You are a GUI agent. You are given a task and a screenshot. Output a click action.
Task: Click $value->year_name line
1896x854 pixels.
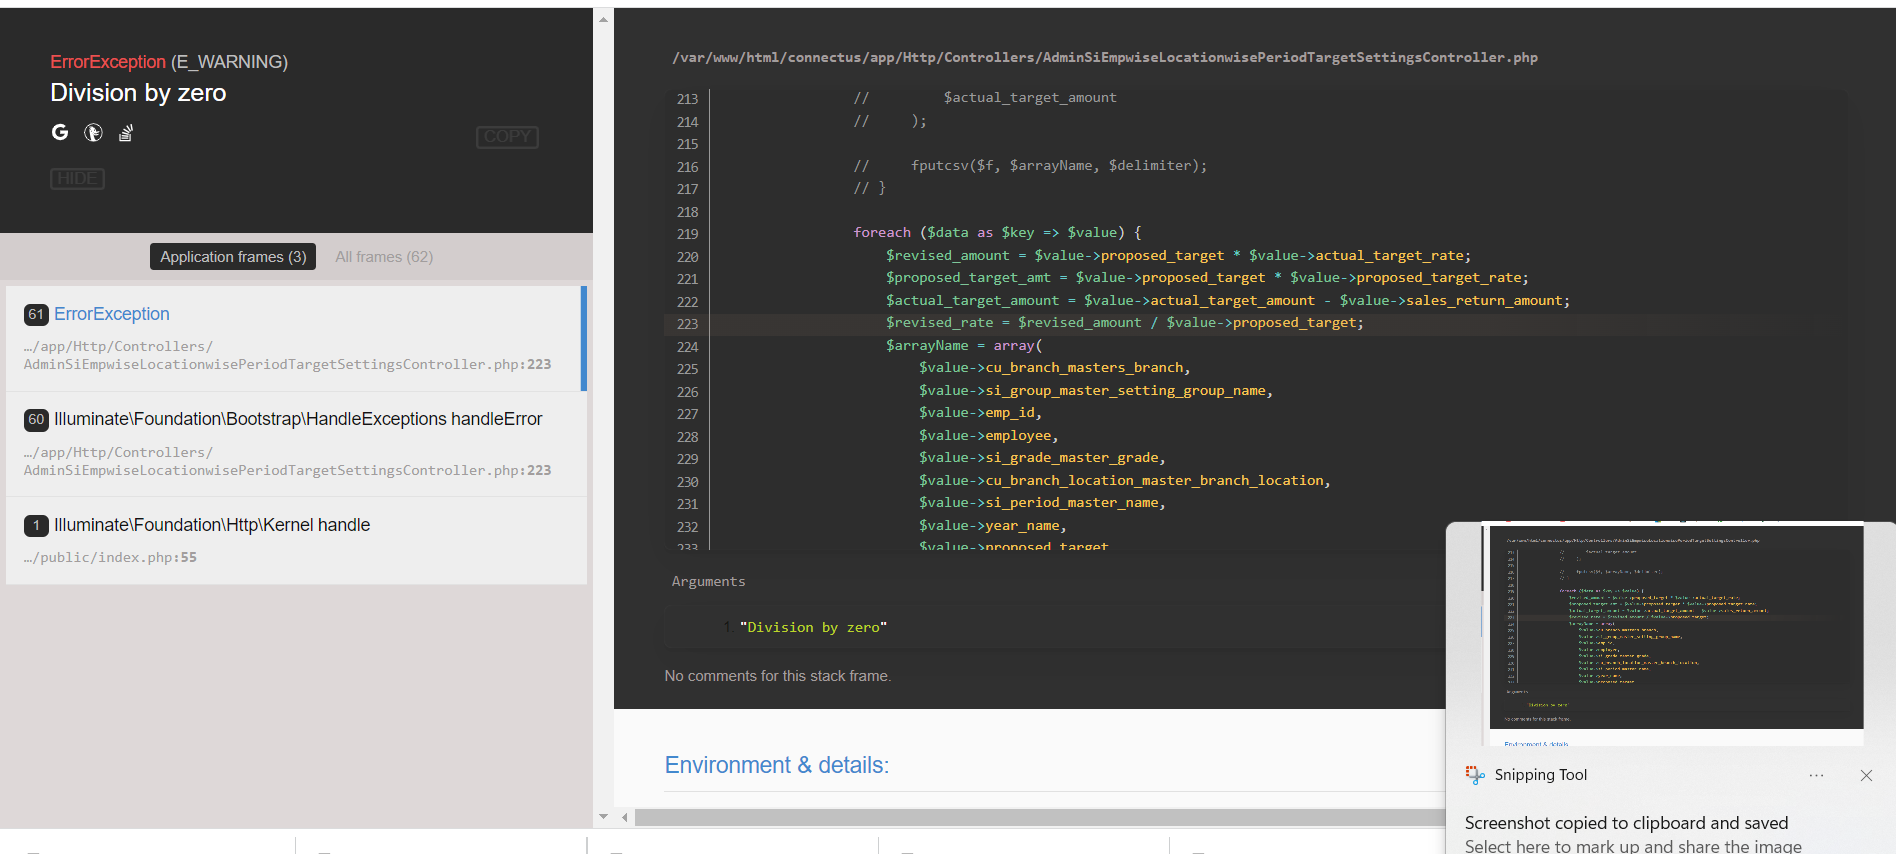(x=993, y=526)
